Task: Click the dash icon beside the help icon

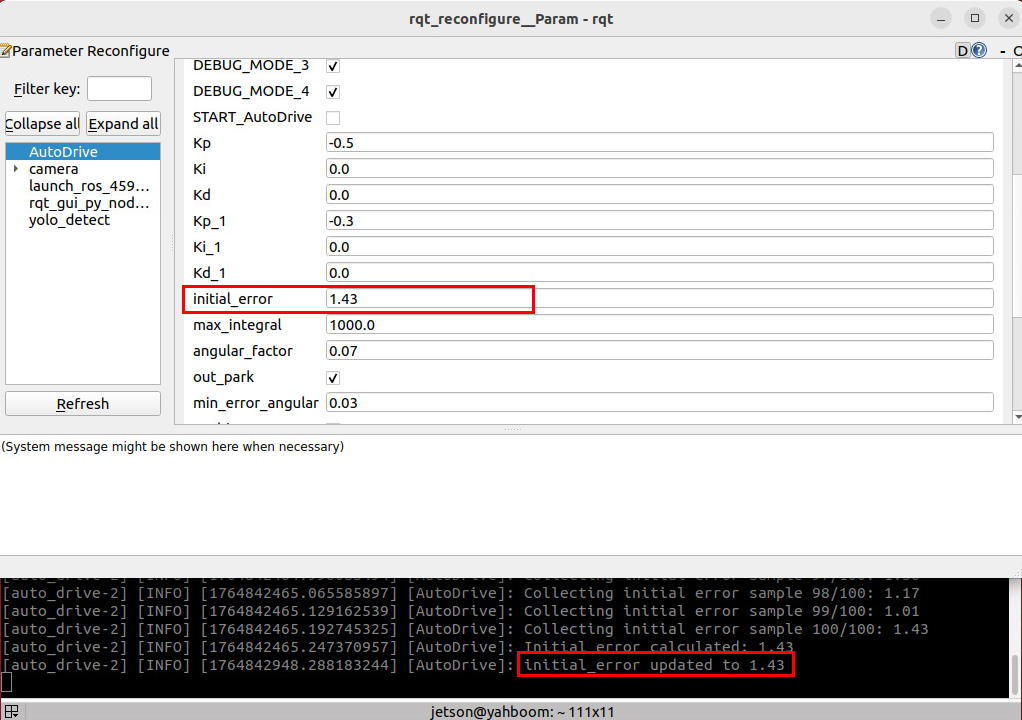Action: point(1002,51)
